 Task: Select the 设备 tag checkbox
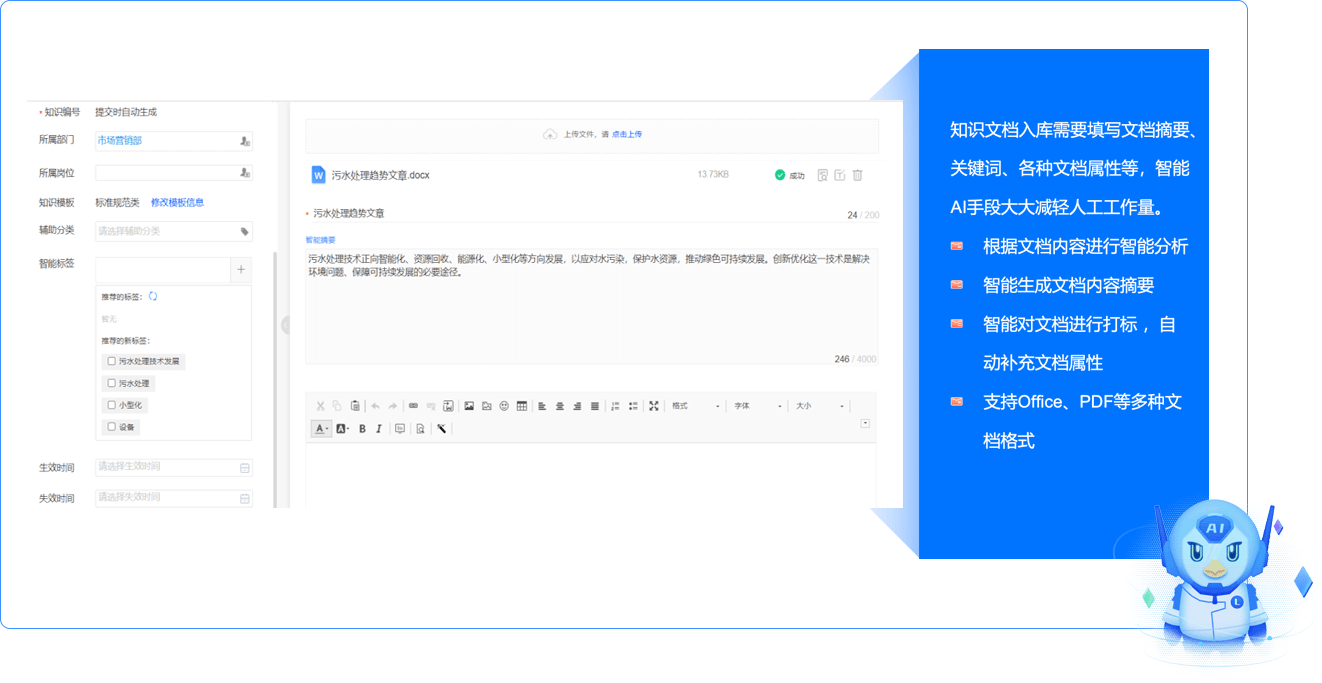click(111, 427)
